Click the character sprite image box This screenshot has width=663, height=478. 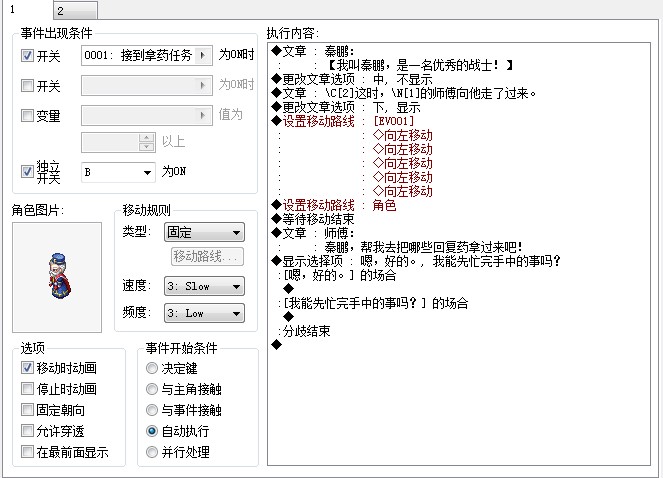point(57,277)
